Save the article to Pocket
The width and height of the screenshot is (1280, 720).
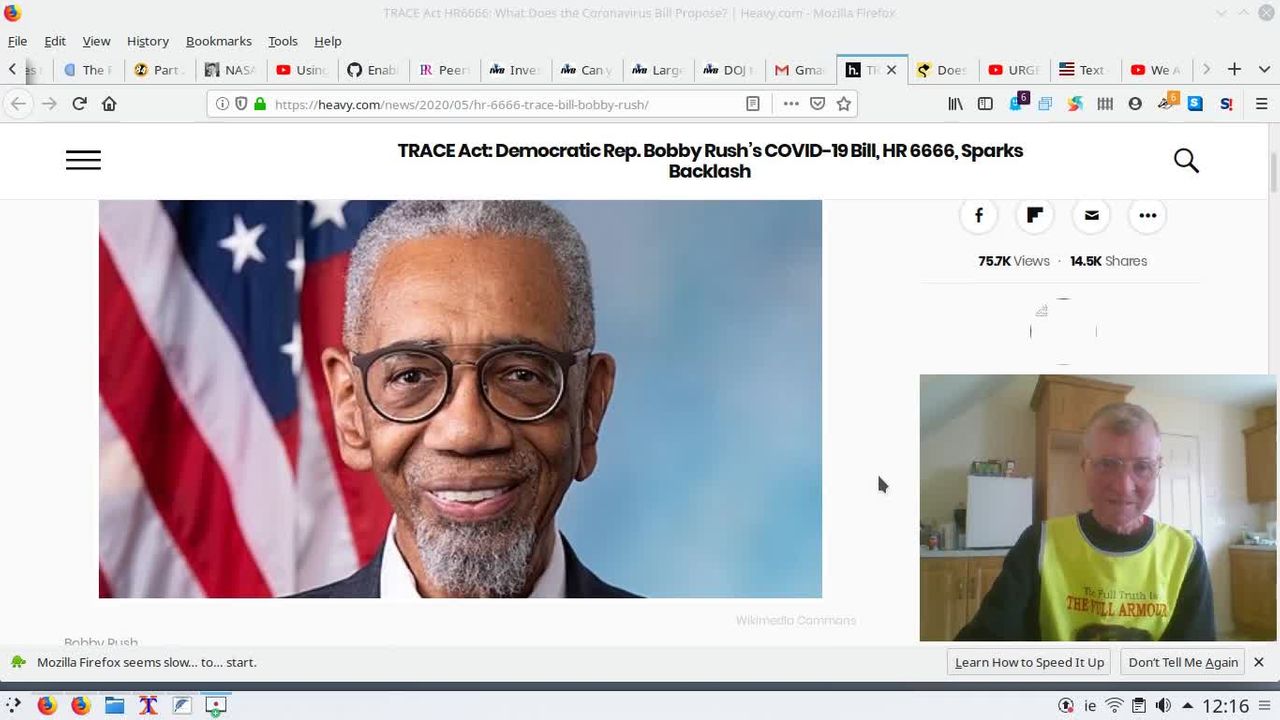pos(817,104)
